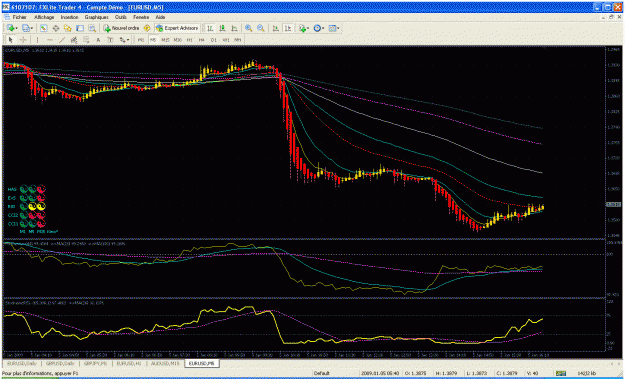Switch to M5 timeframe
Viewport: 625px width, 379px height.
[153, 40]
